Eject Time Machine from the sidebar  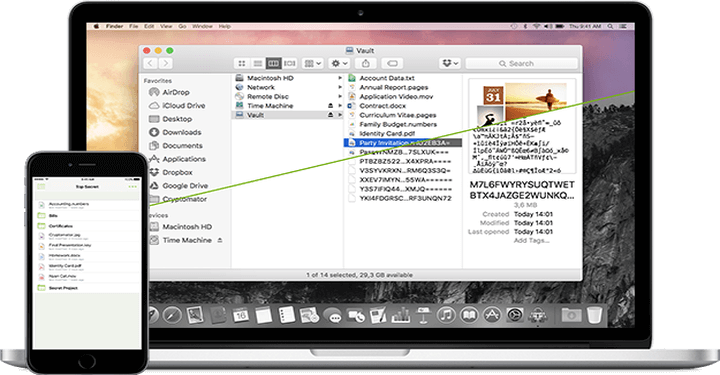(220, 240)
